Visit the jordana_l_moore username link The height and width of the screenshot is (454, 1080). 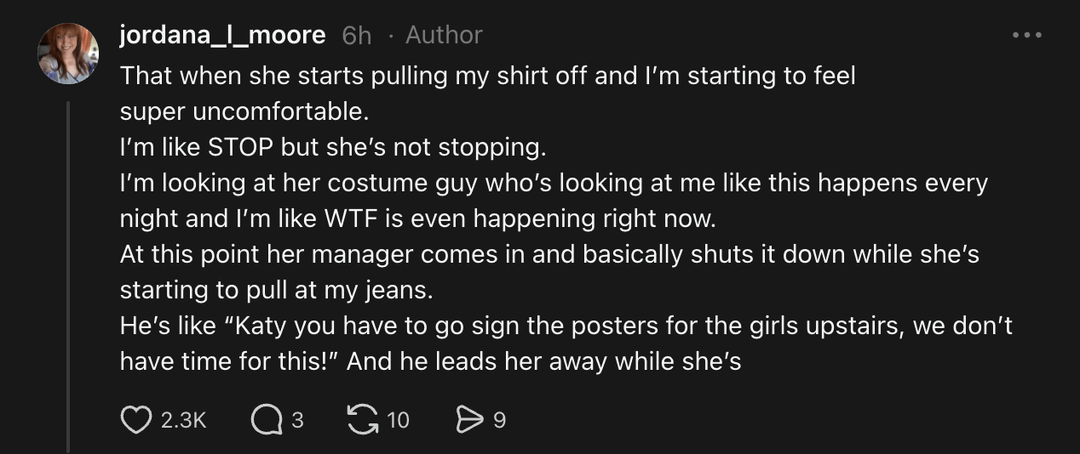click(x=222, y=36)
